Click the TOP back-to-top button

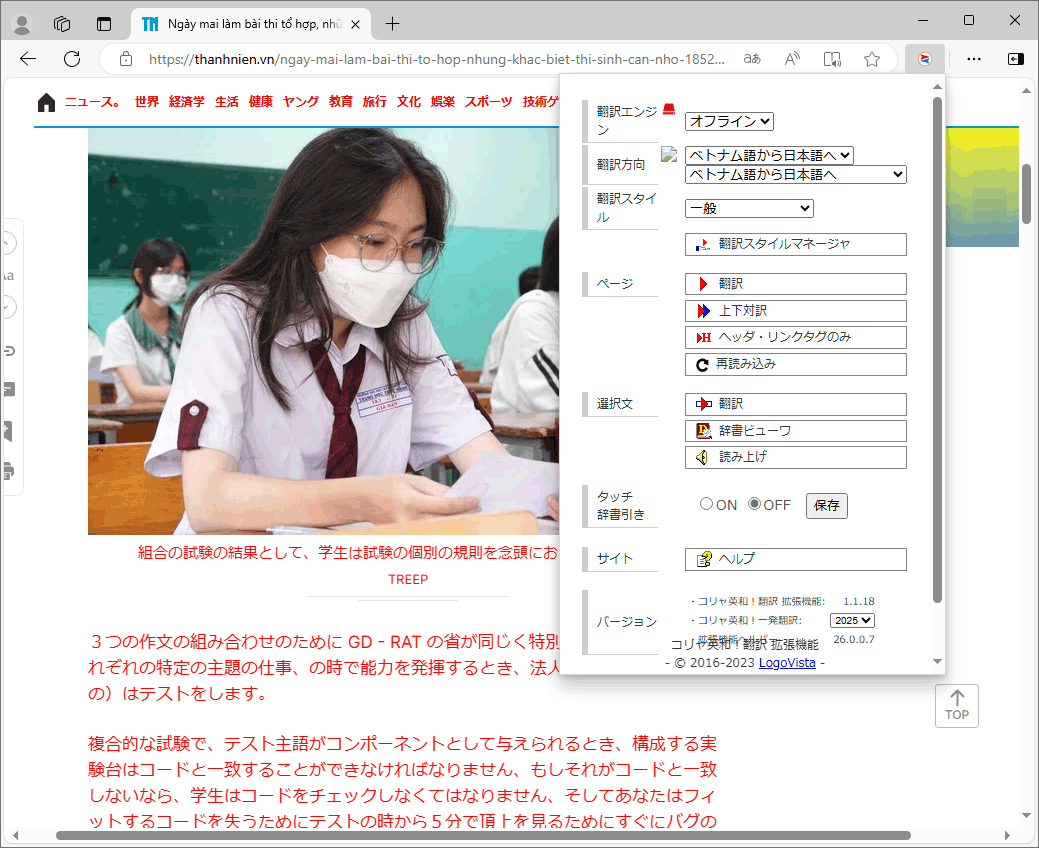957,705
